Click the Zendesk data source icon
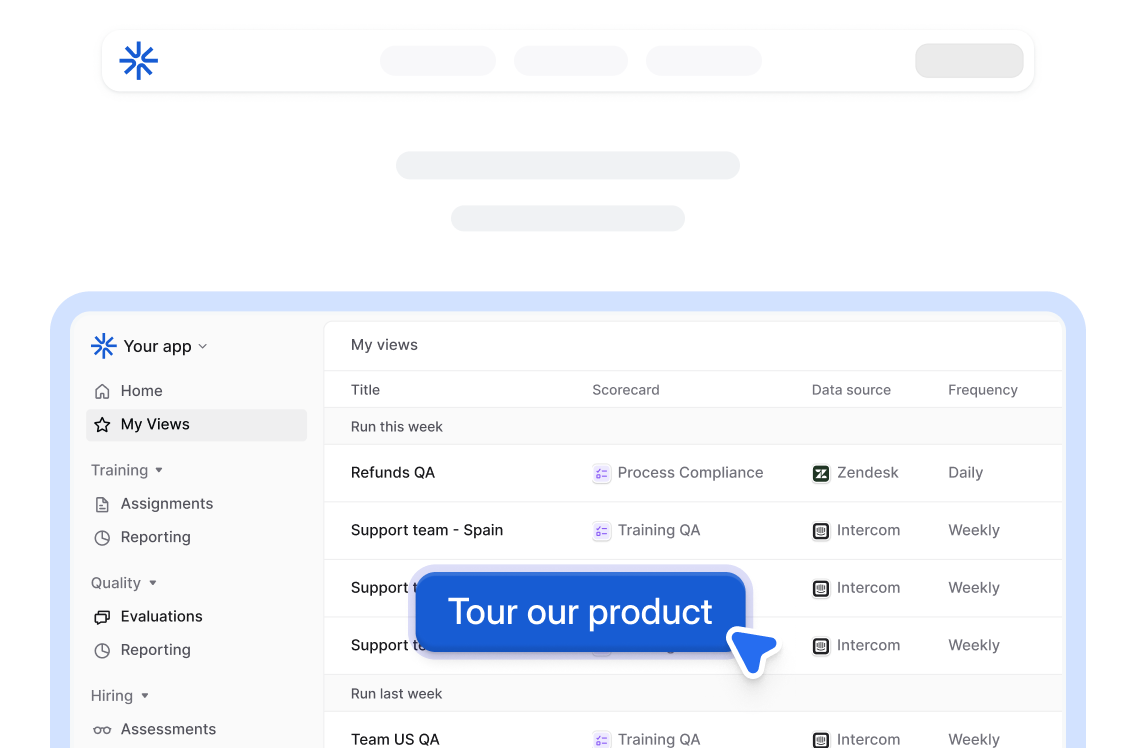The image size is (1136, 748). click(x=821, y=472)
